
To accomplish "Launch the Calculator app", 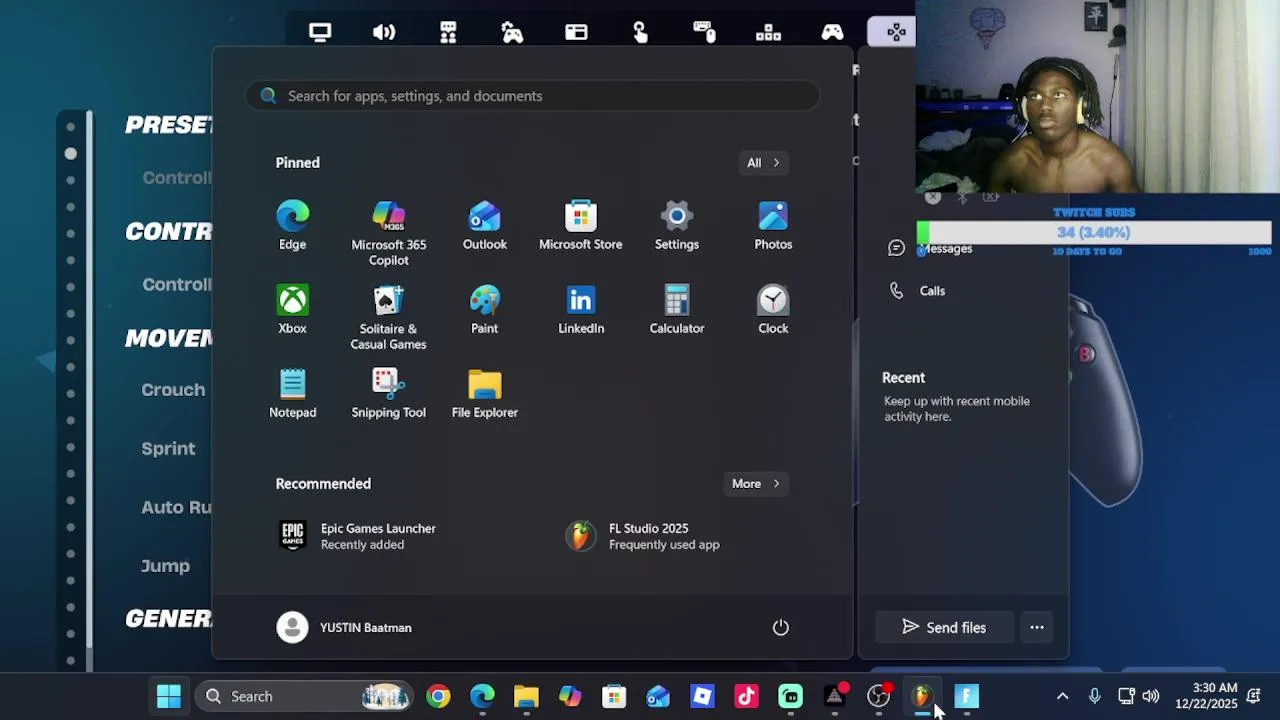I will coord(676,310).
